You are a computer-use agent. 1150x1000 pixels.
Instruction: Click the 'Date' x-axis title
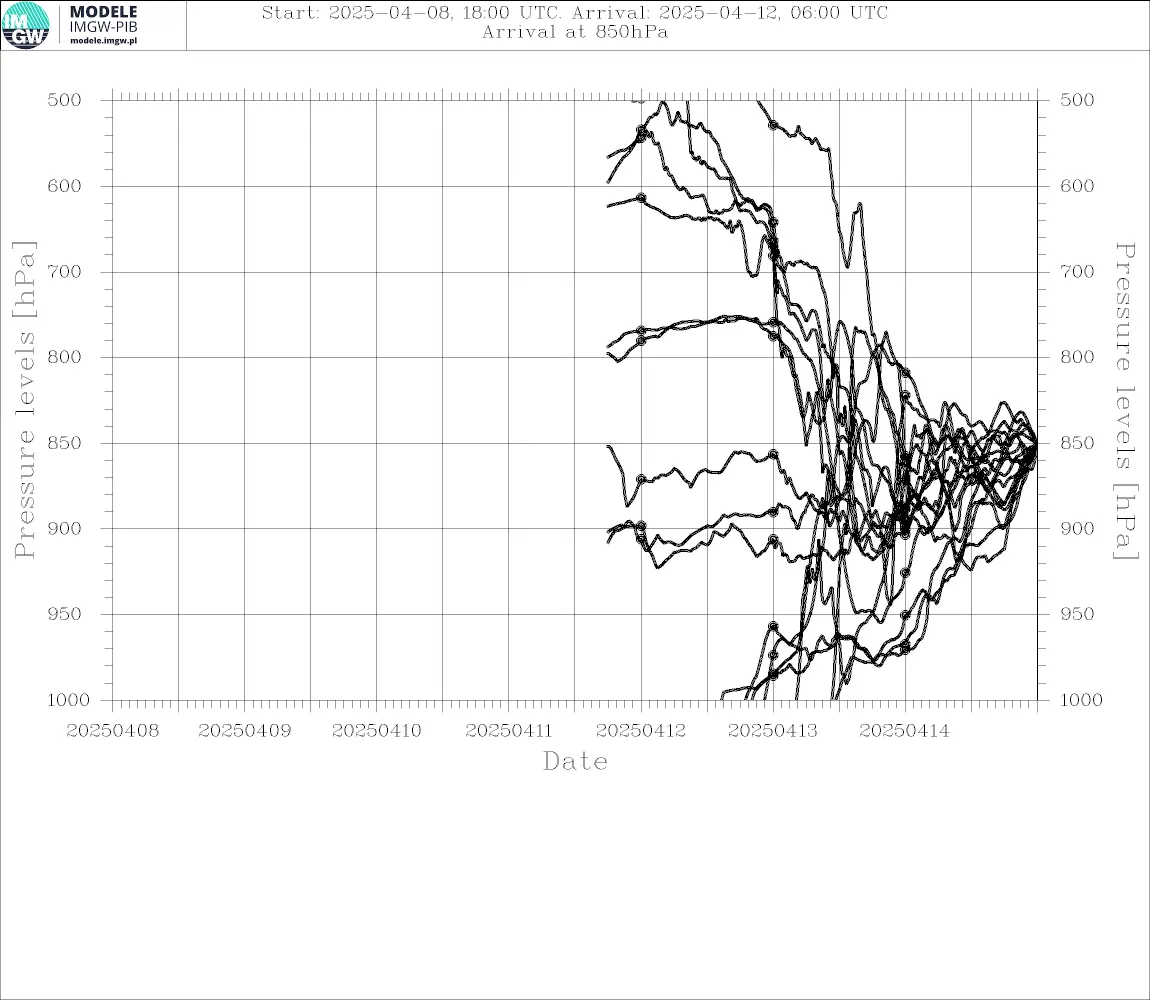(575, 762)
